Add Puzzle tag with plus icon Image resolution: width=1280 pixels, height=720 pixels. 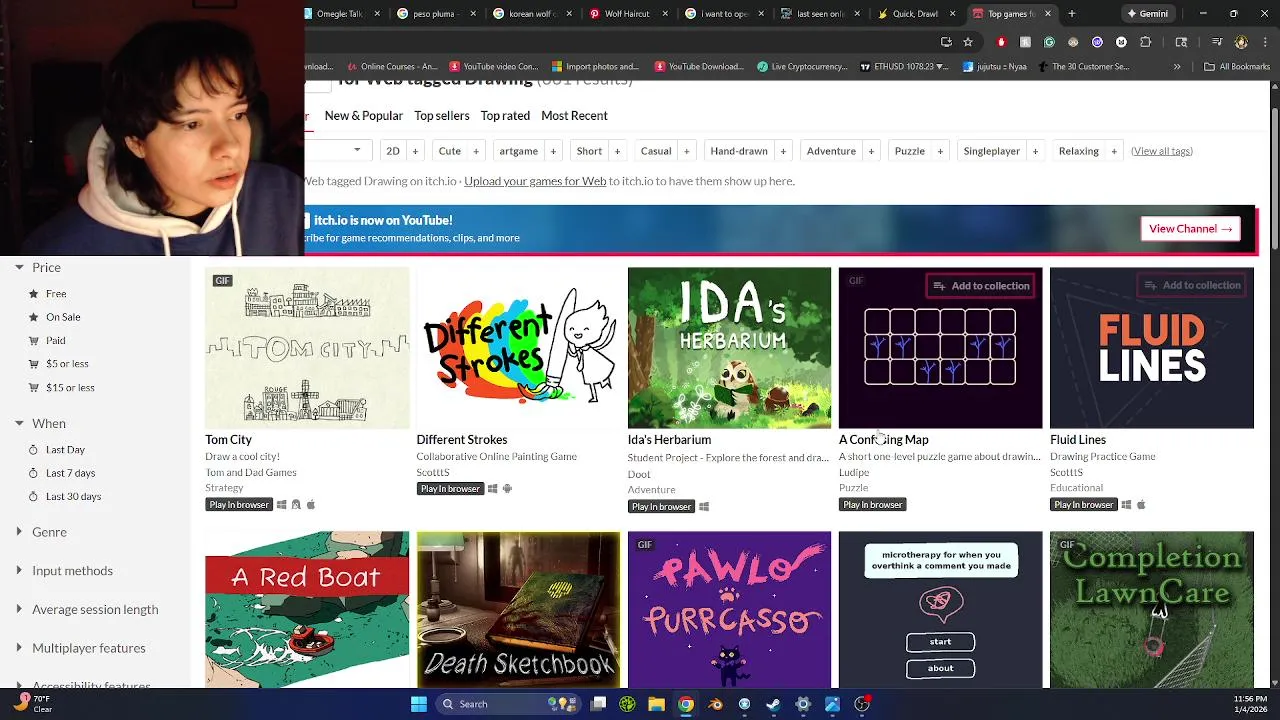click(942, 151)
